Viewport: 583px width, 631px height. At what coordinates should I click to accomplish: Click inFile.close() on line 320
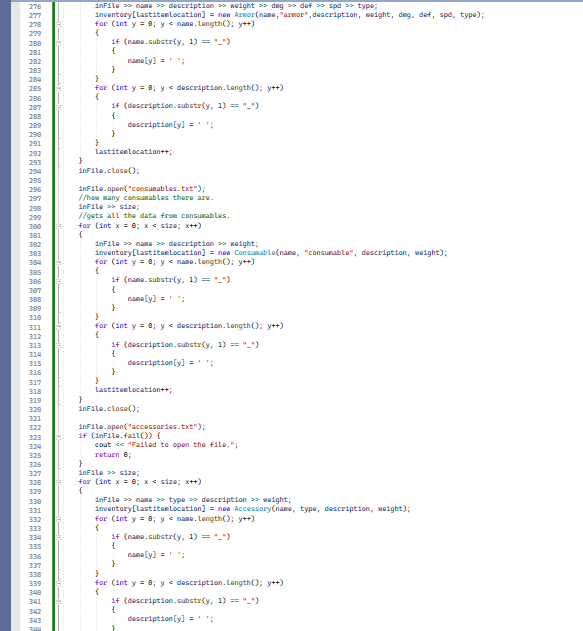[x=109, y=408]
